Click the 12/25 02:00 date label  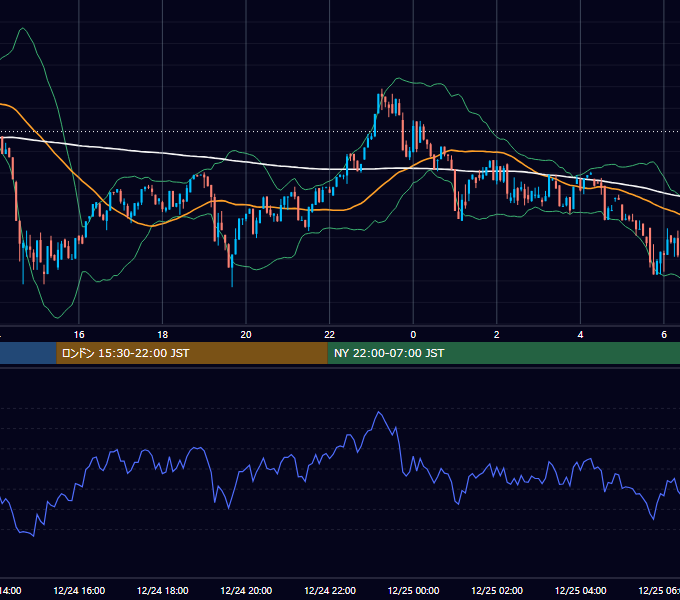pos(497,591)
